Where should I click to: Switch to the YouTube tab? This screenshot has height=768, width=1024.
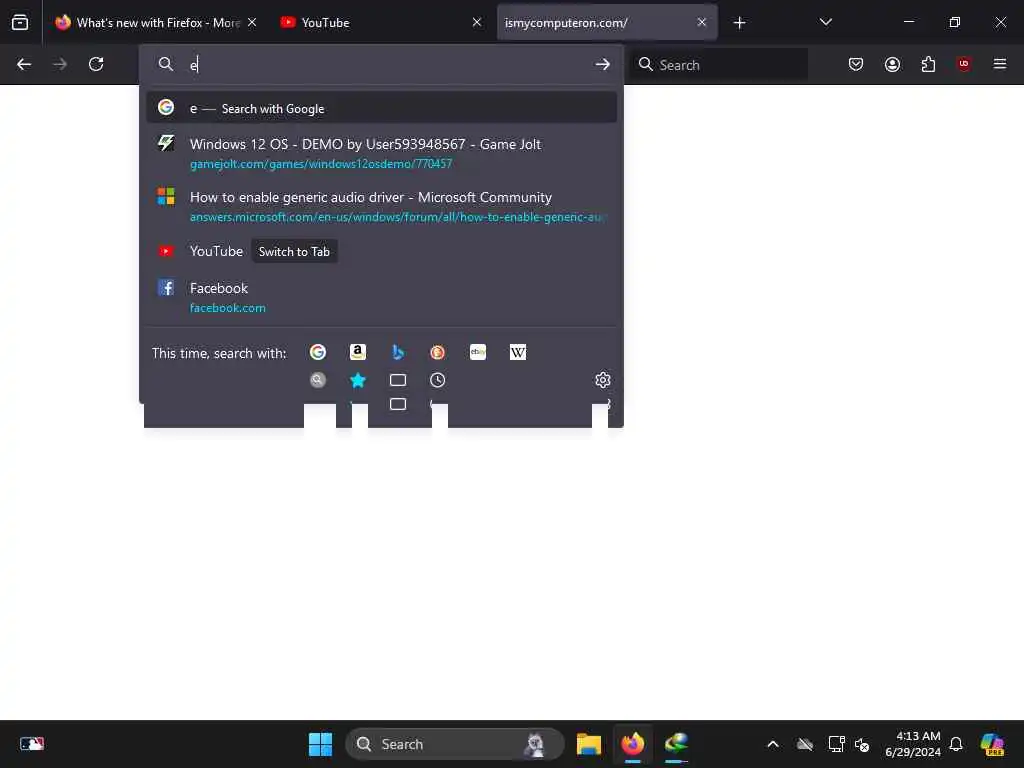click(381, 22)
